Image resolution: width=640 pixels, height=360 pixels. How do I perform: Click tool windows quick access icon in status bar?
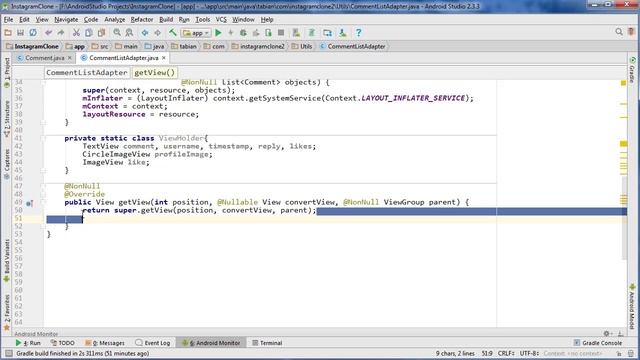[x=9, y=353]
